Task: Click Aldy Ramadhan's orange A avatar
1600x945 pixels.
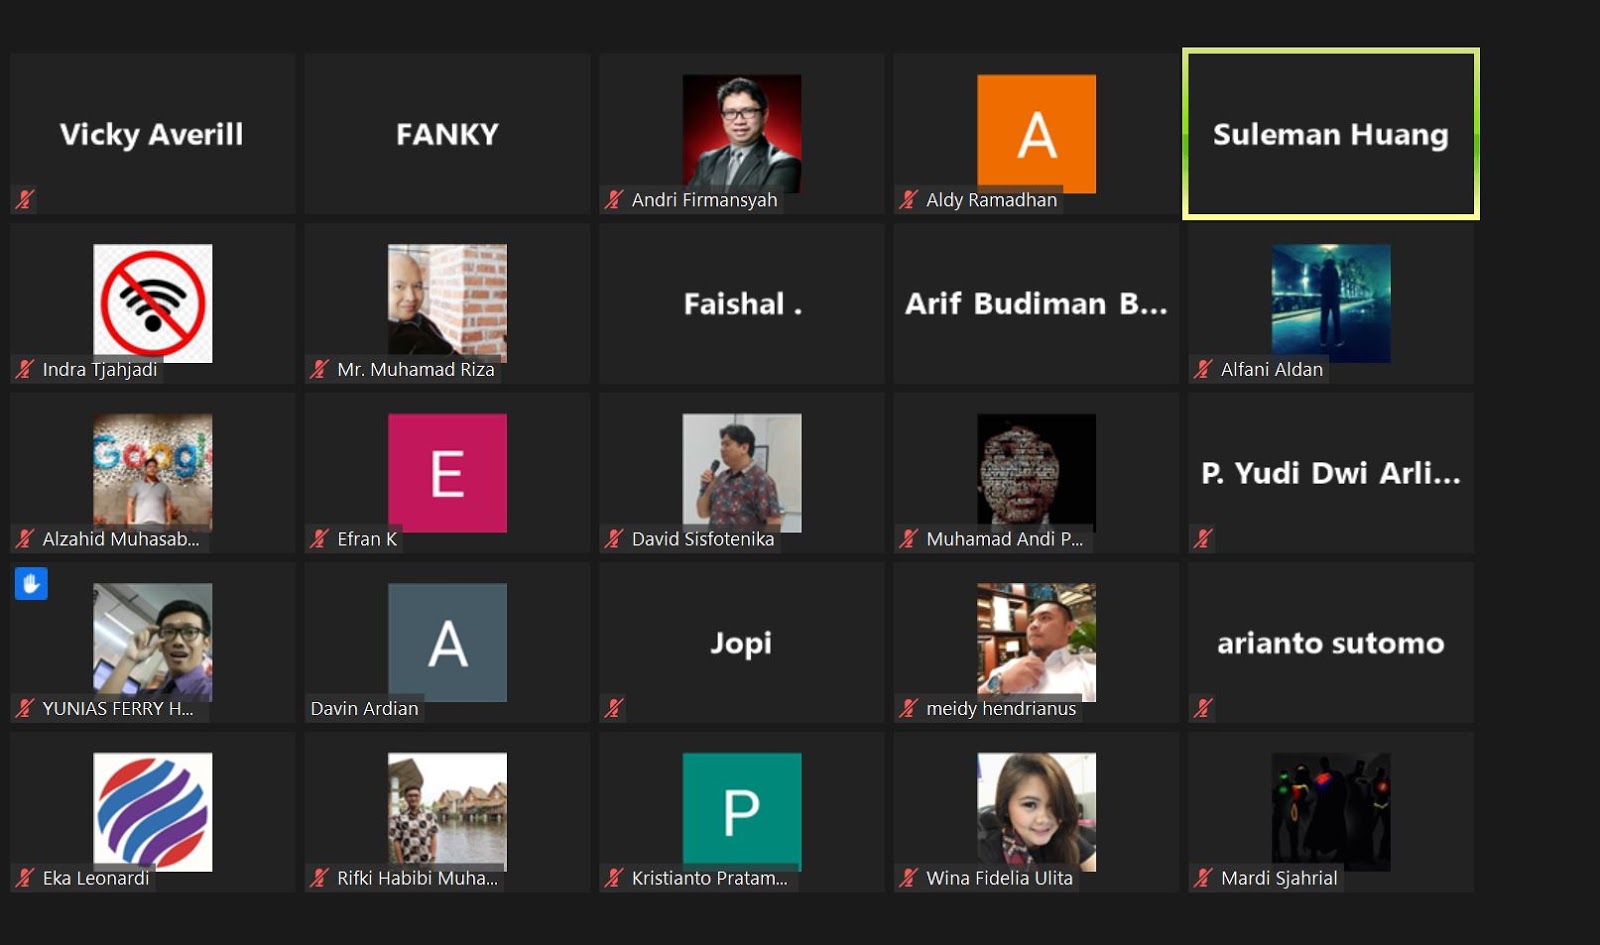Action: coord(1036,134)
